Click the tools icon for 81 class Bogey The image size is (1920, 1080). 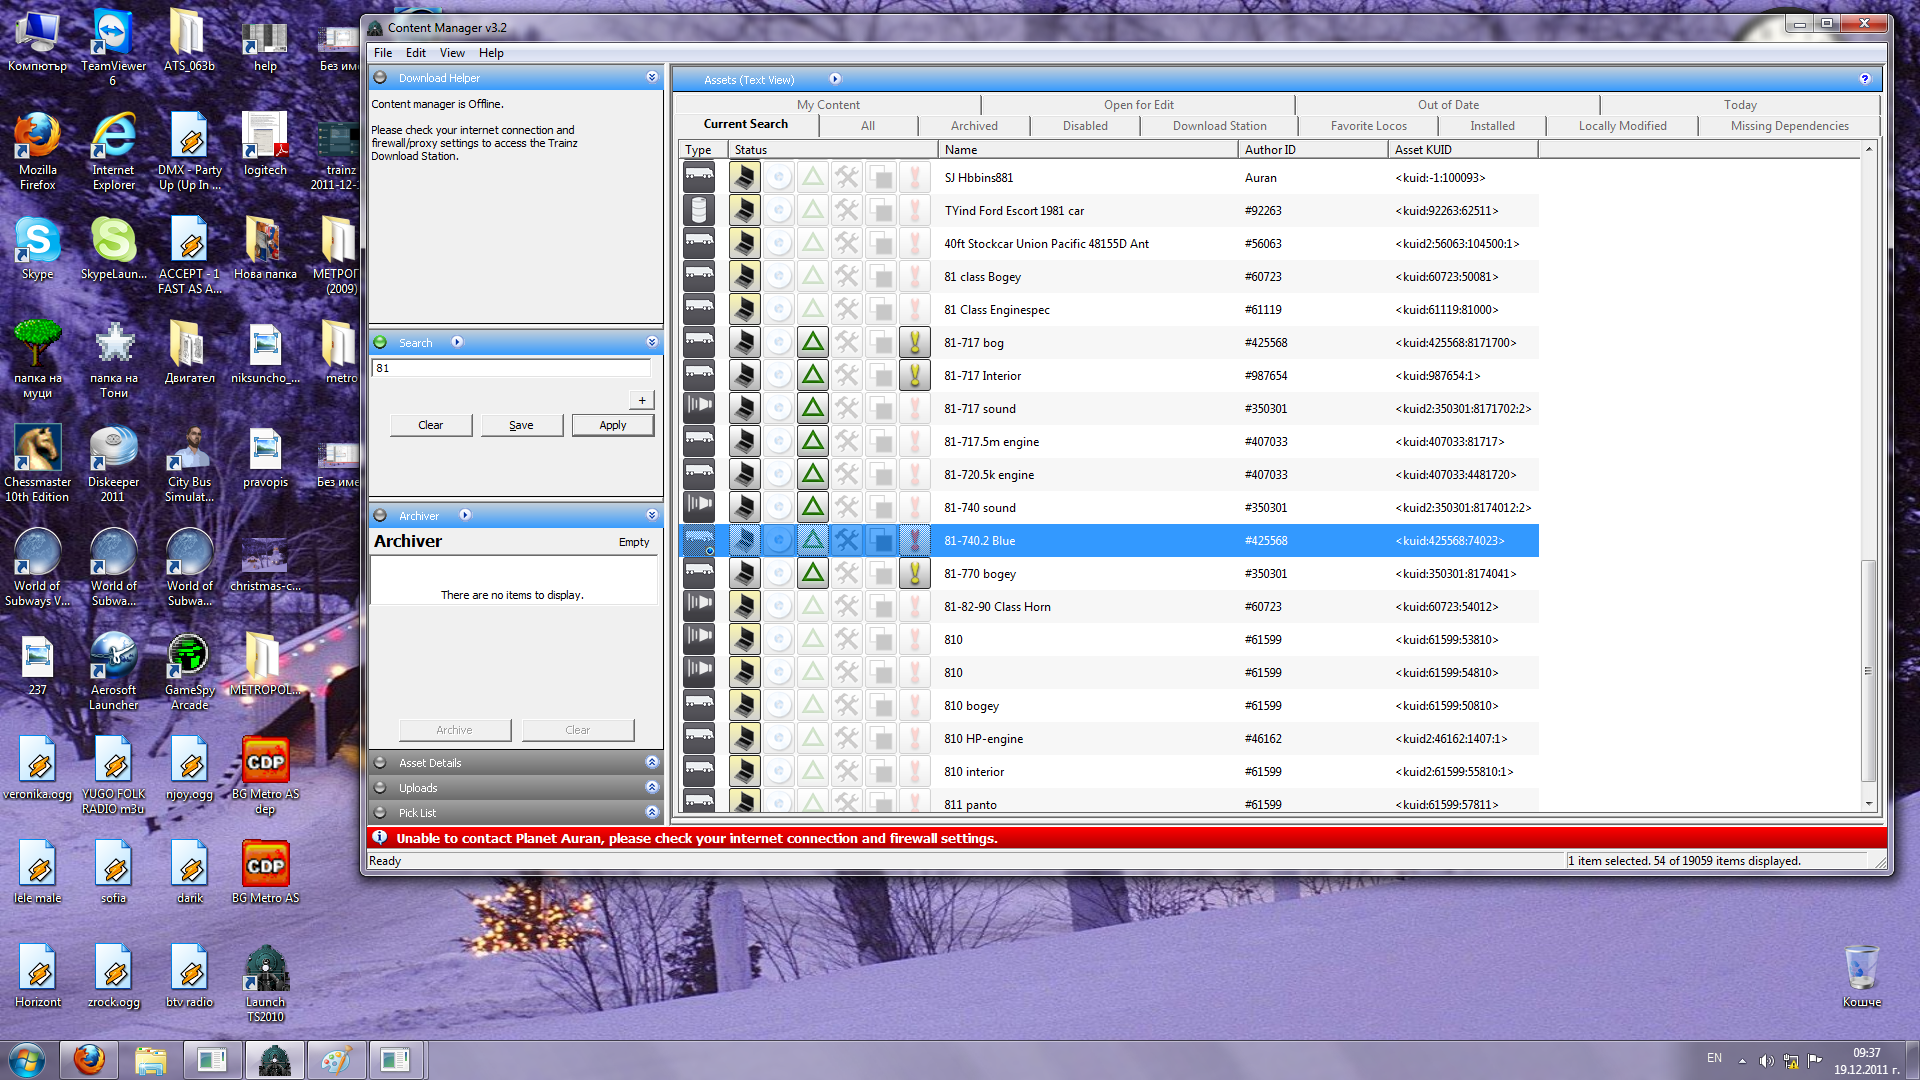click(847, 277)
